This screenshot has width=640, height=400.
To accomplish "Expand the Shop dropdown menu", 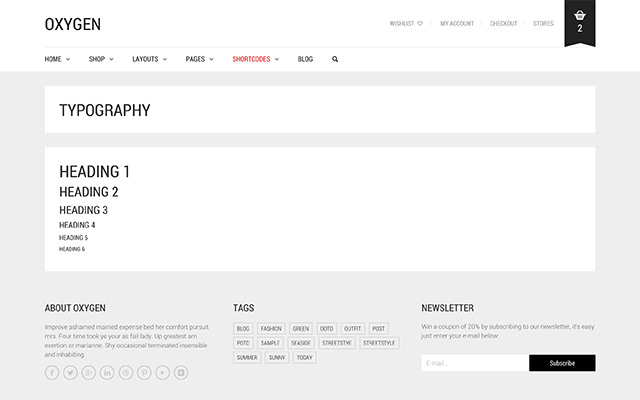I will (100, 59).
